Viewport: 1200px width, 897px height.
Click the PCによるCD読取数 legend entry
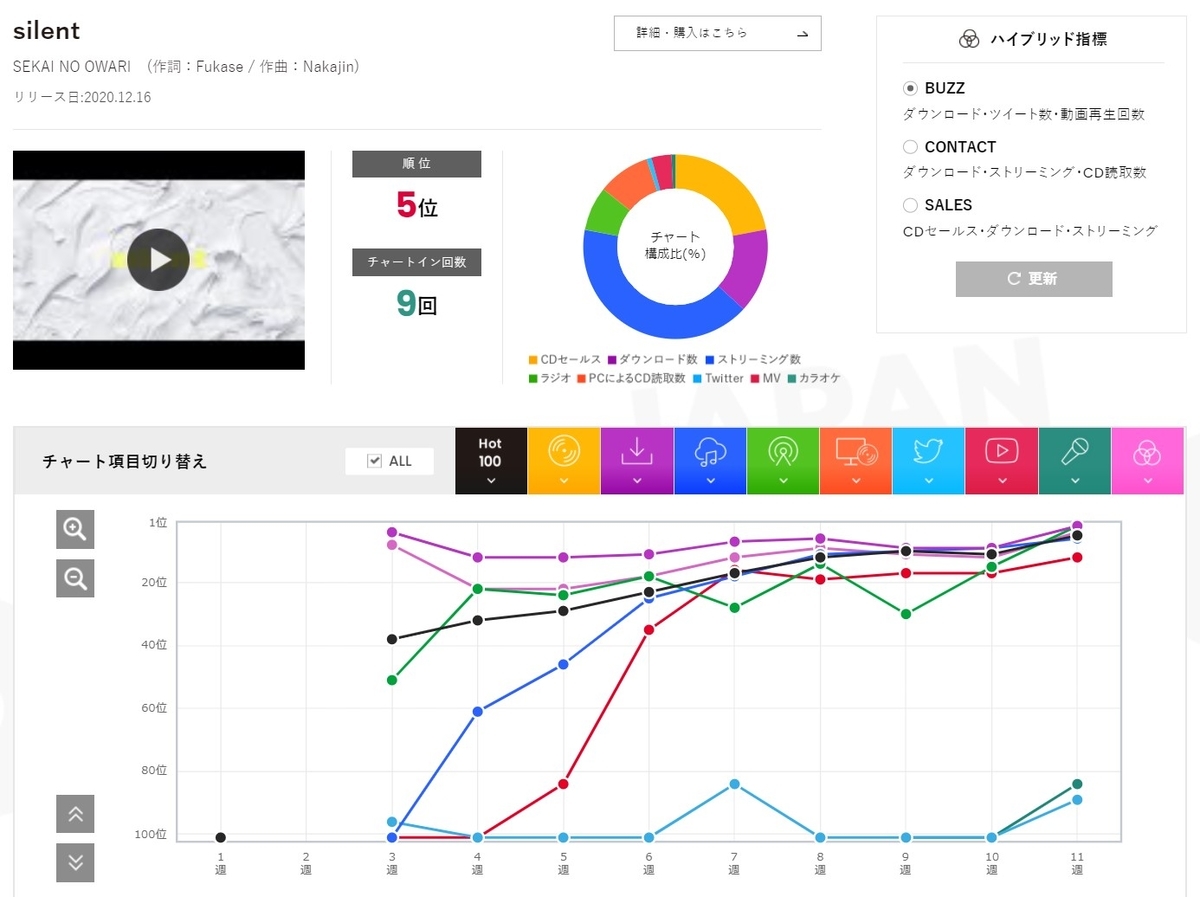coord(632,379)
